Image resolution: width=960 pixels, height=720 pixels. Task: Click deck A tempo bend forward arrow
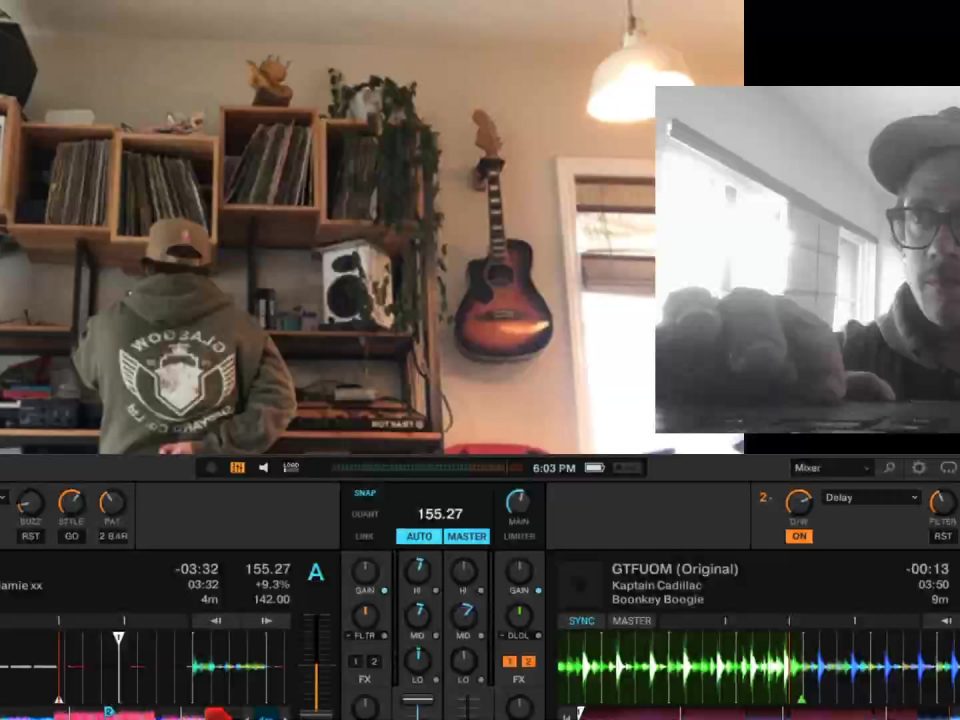click(266, 621)
